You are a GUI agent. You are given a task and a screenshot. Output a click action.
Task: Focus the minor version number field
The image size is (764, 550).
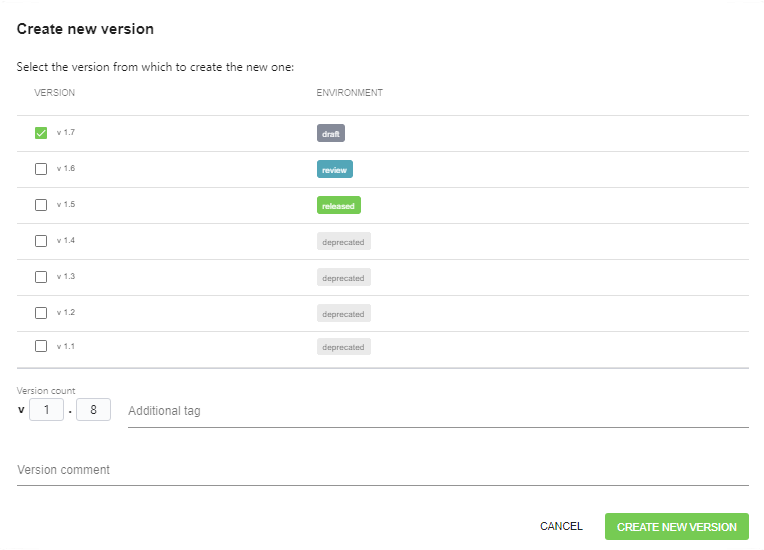coord(93,410)
